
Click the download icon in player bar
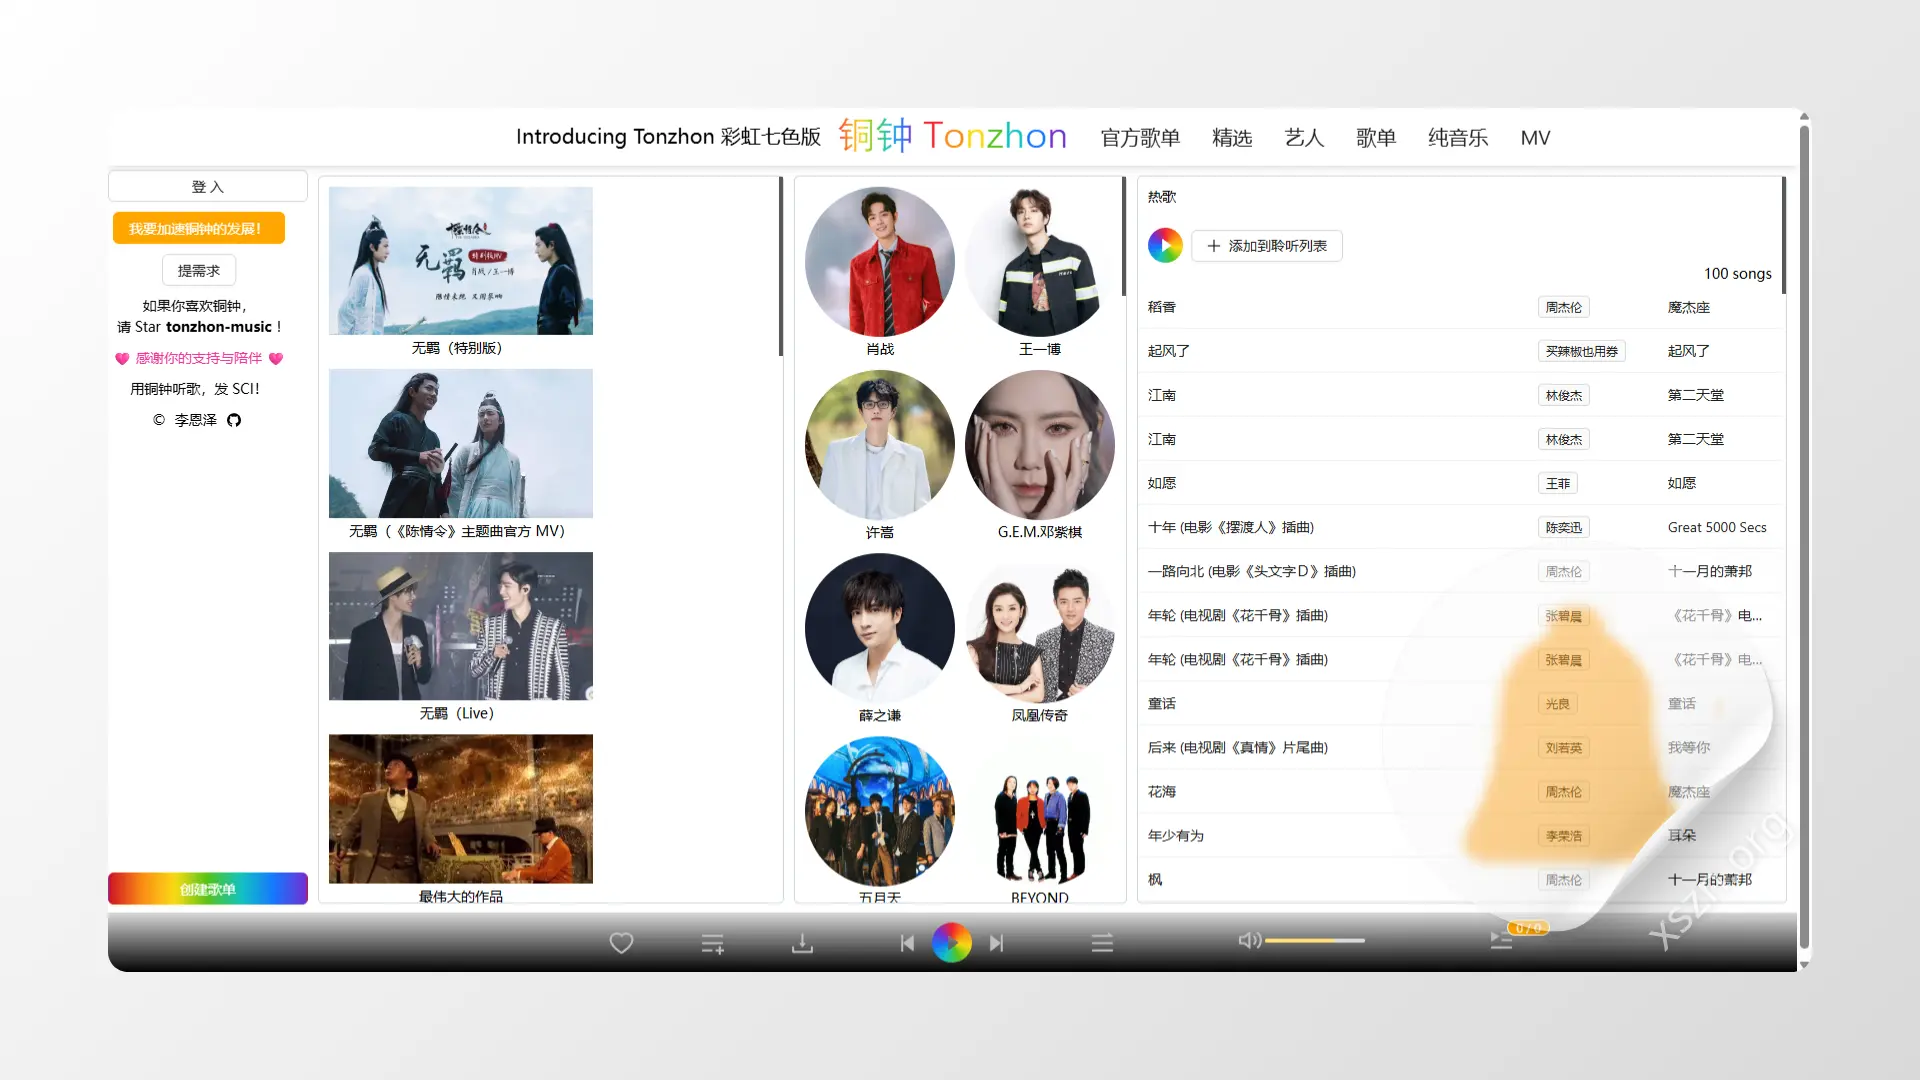coord(802,943)
